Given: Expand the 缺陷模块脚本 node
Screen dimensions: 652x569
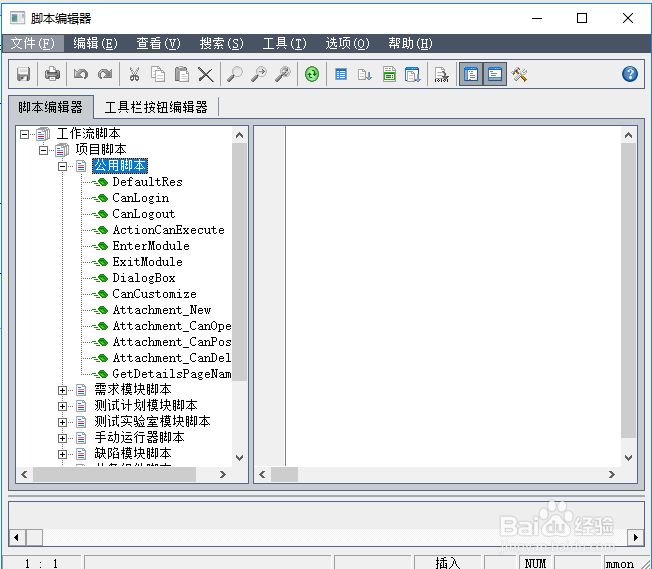Looking at the screenshot, I should tap(62, 454).
